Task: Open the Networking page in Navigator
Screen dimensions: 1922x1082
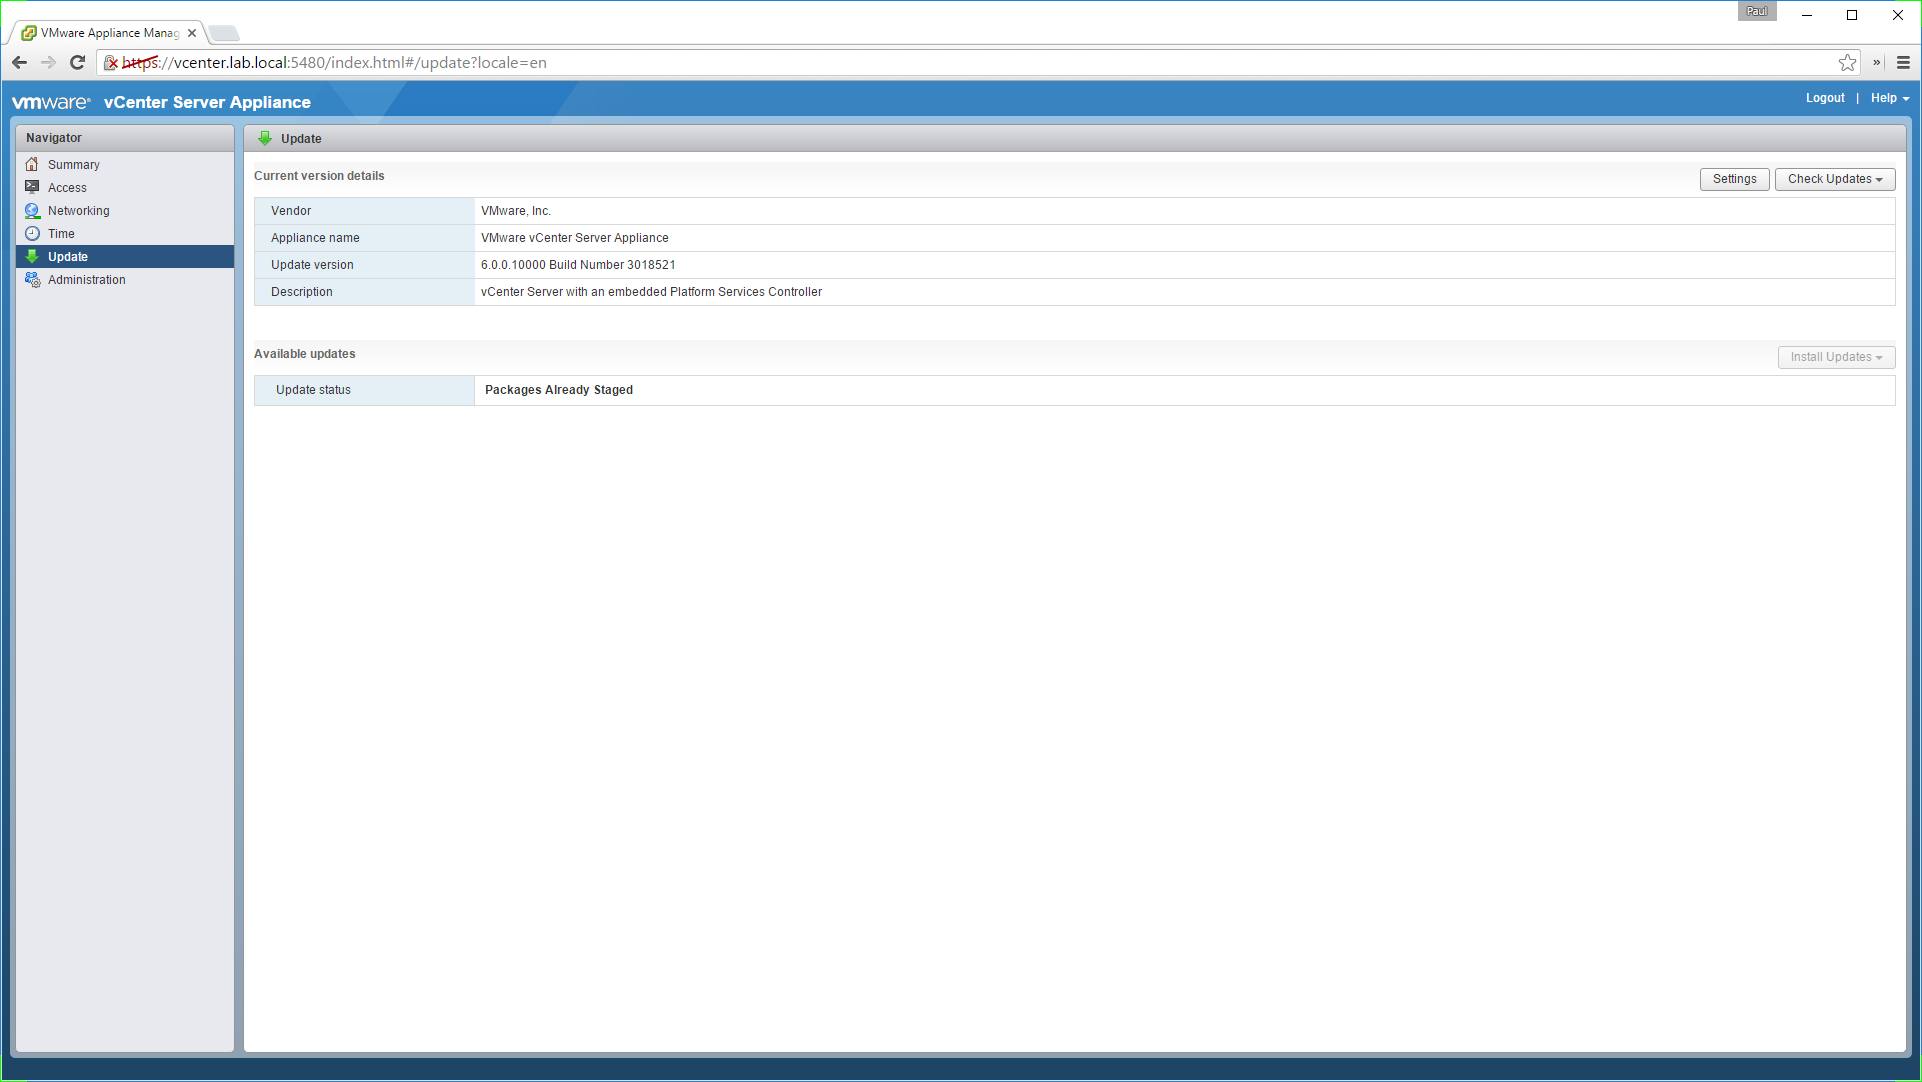Action: point(125,210)
